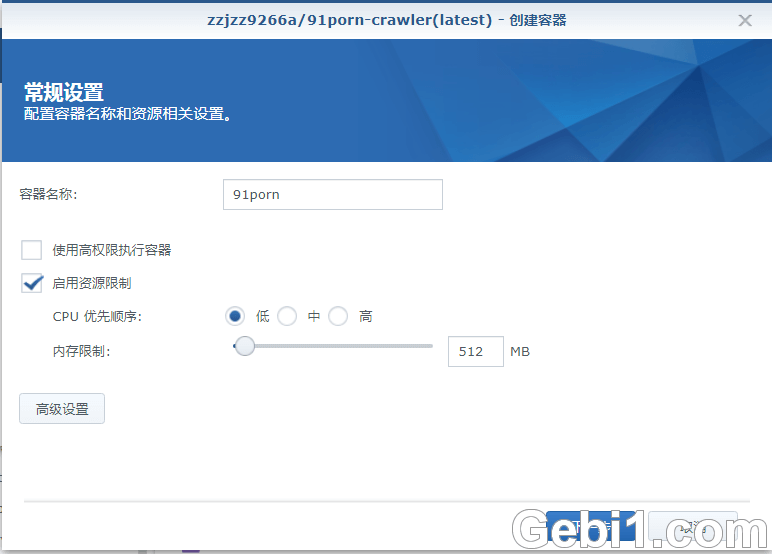Open 高级设置 advanced settings
Viewport: 772px width, 554px height.
(x=62, y=409)
